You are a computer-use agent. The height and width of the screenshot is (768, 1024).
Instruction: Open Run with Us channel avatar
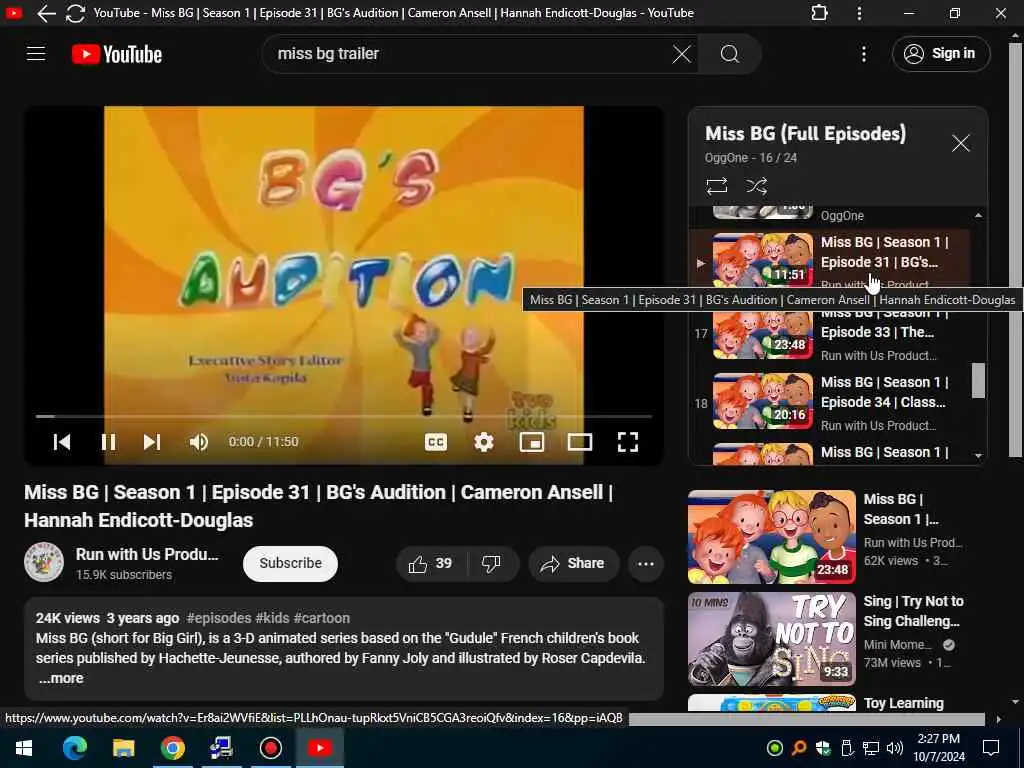[x=44, y=562]
